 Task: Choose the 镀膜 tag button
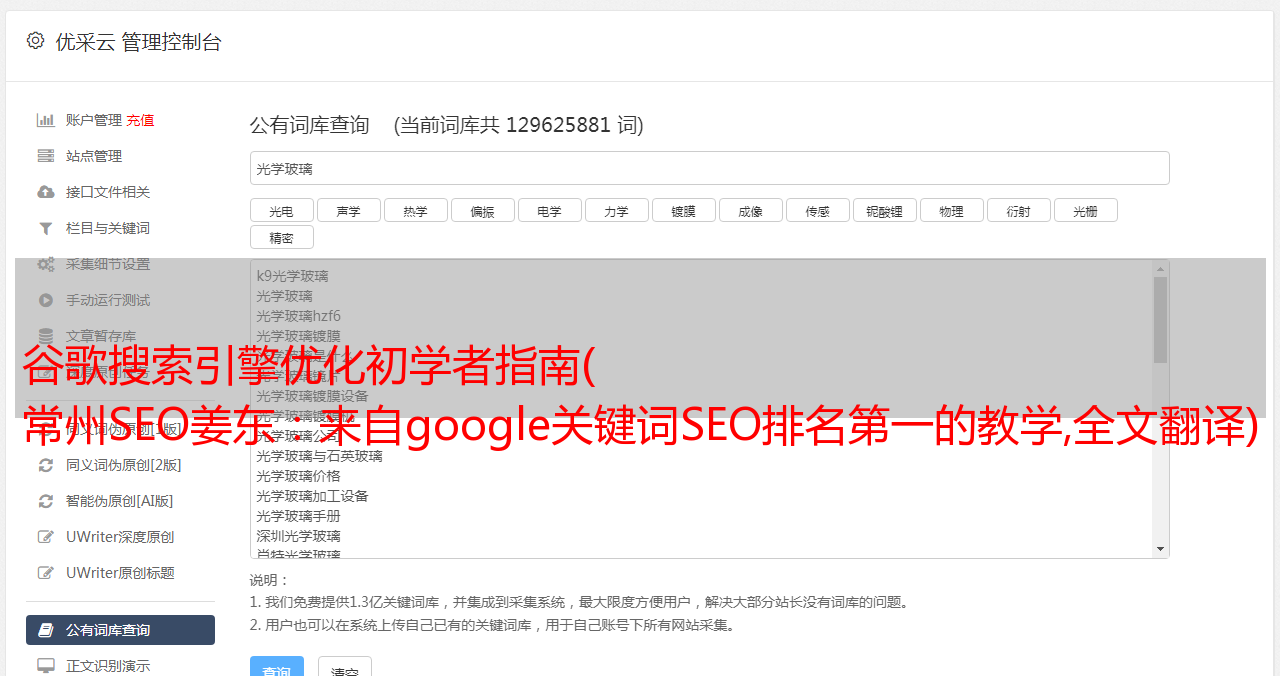tap(683, 211)
